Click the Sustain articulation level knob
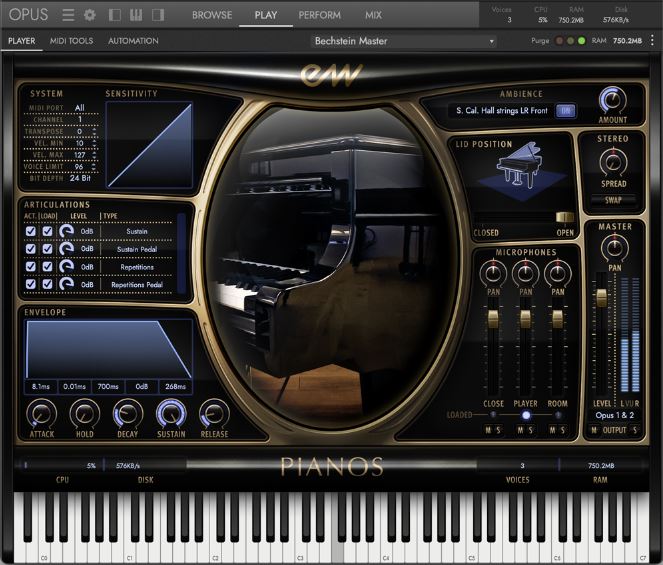663x565 pixels. [x=66, y=231]
